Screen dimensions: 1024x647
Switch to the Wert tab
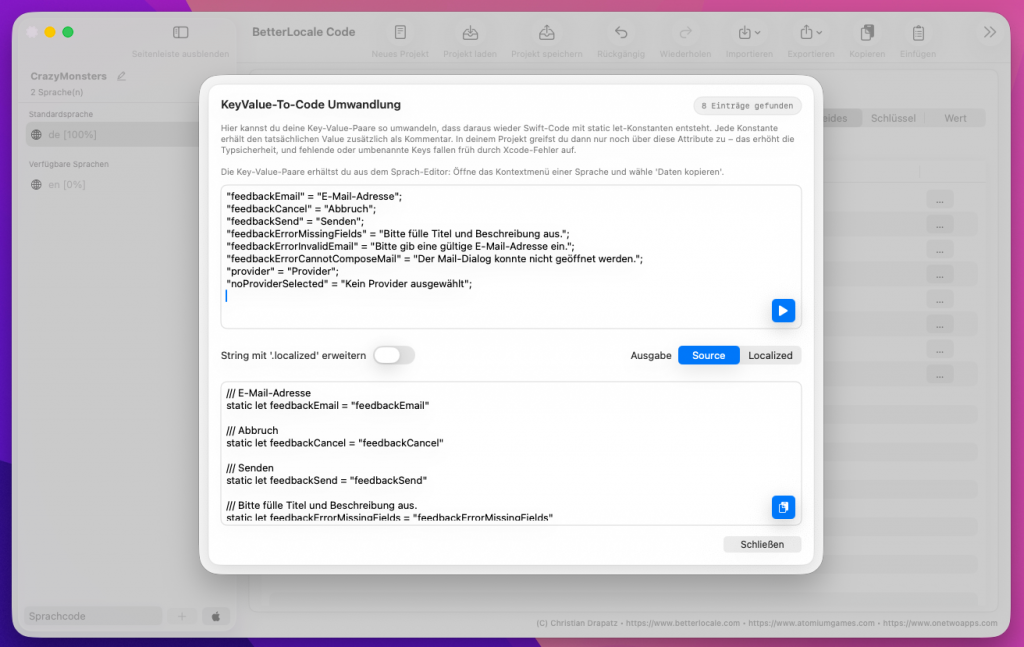tap(955, 118)
